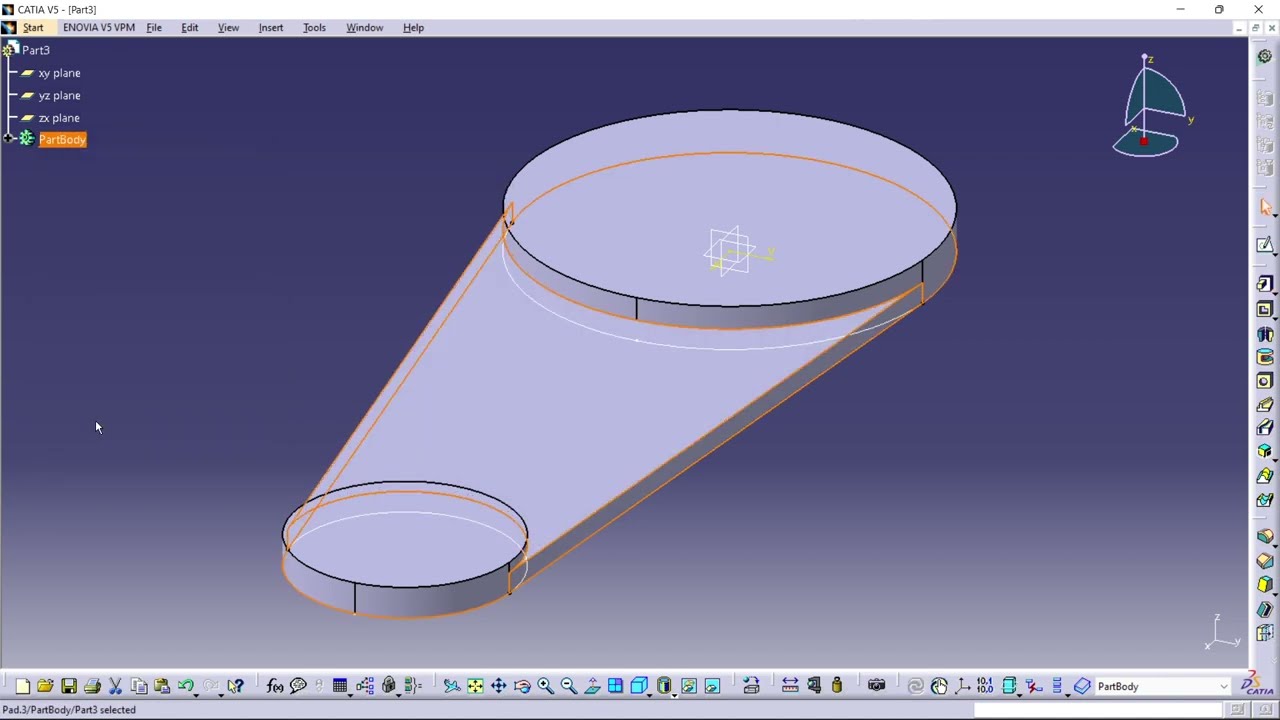Open the PartBody current-body dropdown
The image size is (1280, 720).
pos(1223,686)
